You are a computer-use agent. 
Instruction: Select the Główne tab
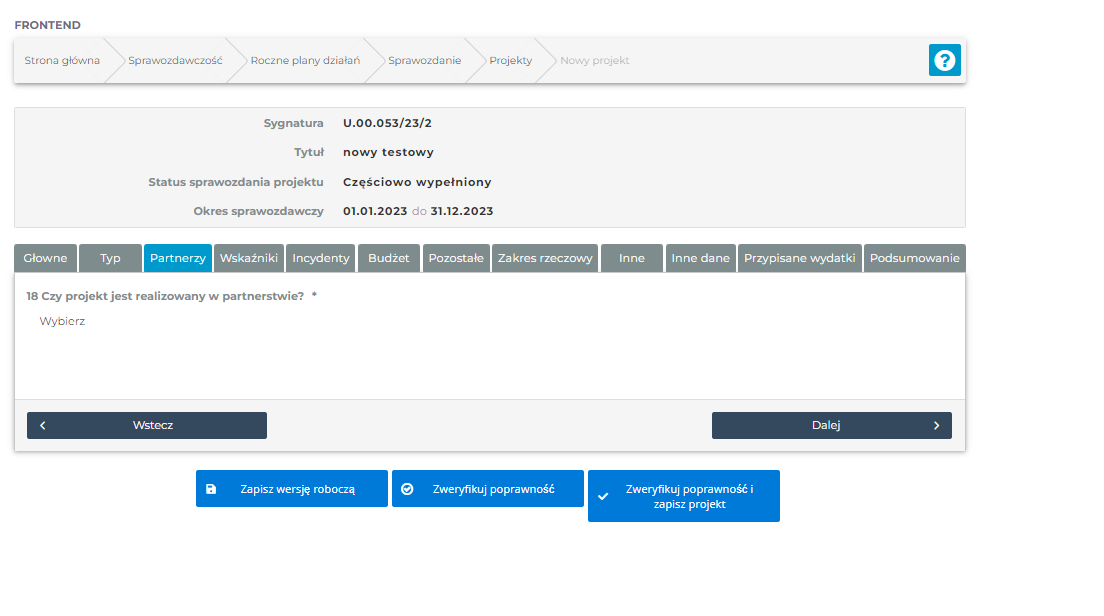45,258
